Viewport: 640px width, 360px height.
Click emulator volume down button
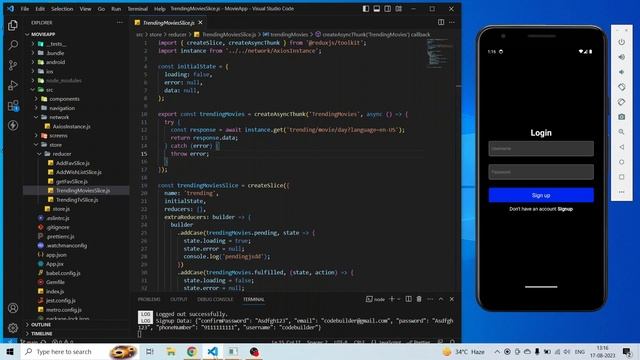point(621,72)
